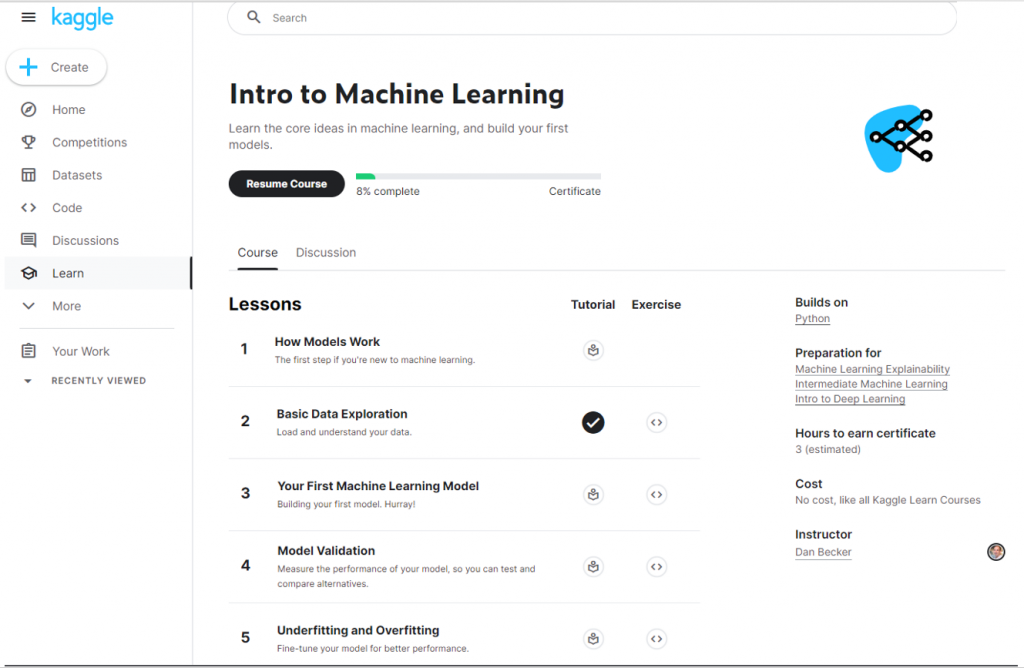Click the course network logo graphic
The image size is (1024, 668).
pyautogui.click(x=899, y=138)
